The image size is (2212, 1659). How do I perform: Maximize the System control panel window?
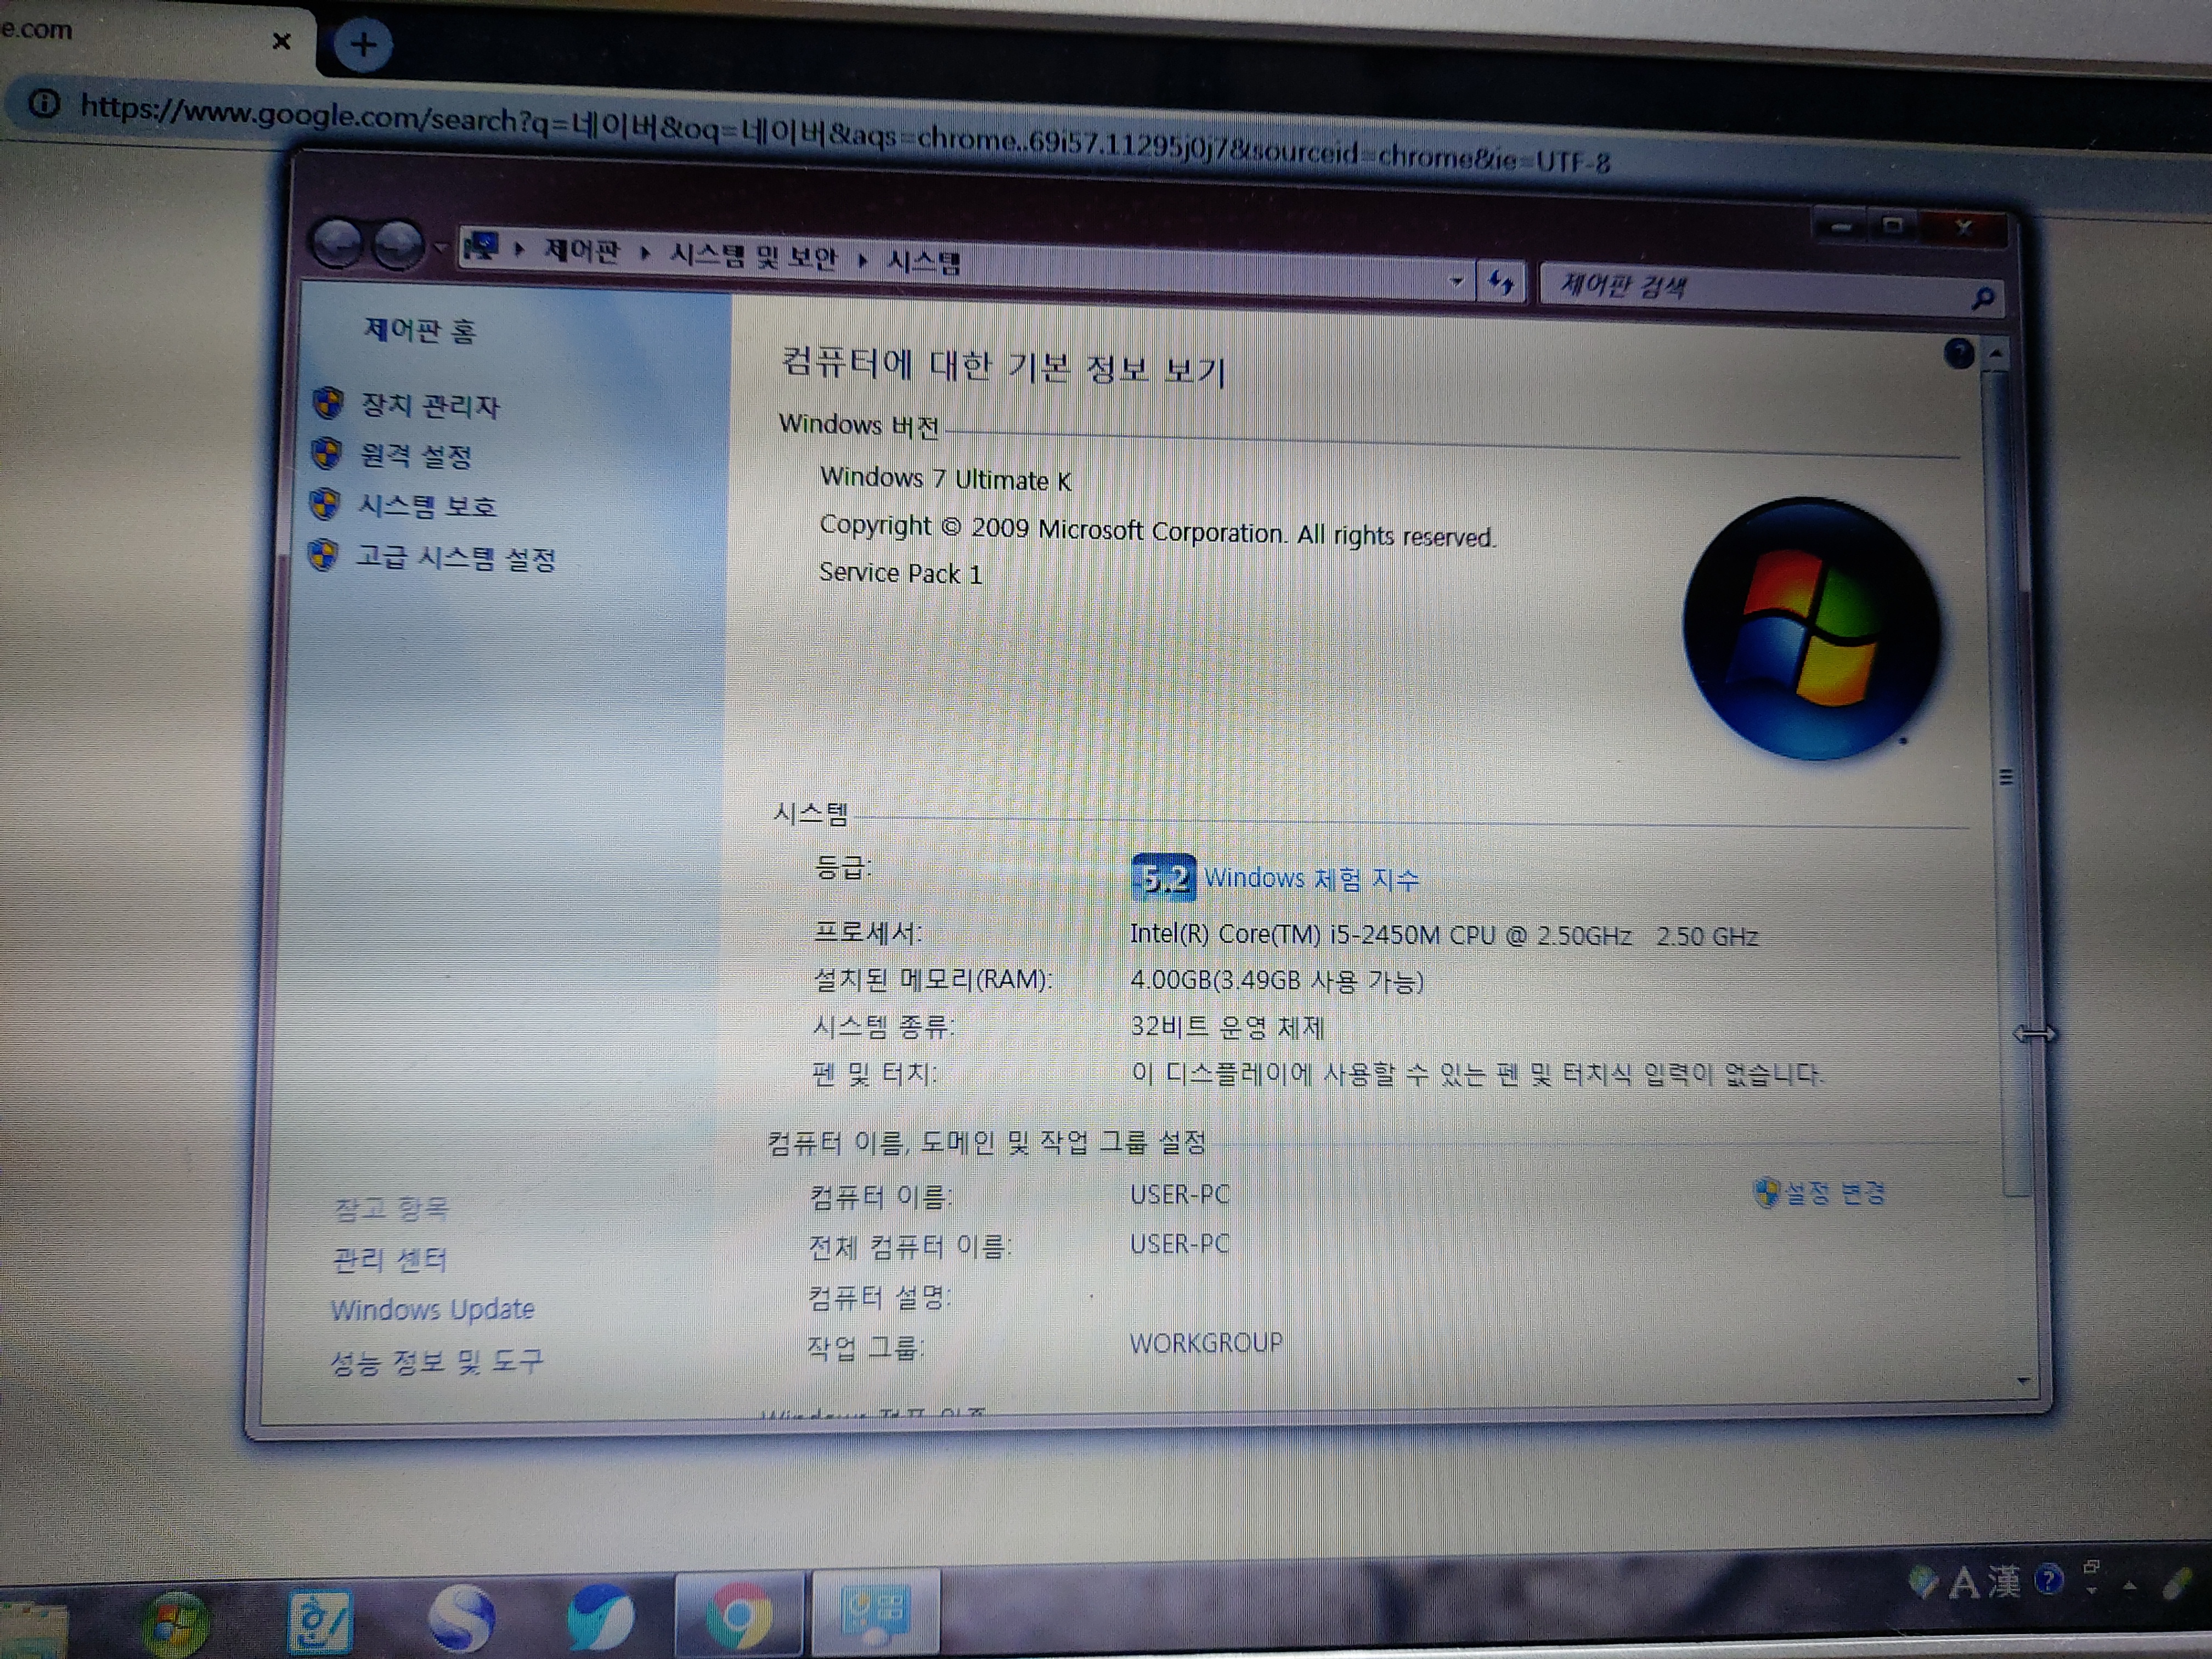pos(1893,227)
